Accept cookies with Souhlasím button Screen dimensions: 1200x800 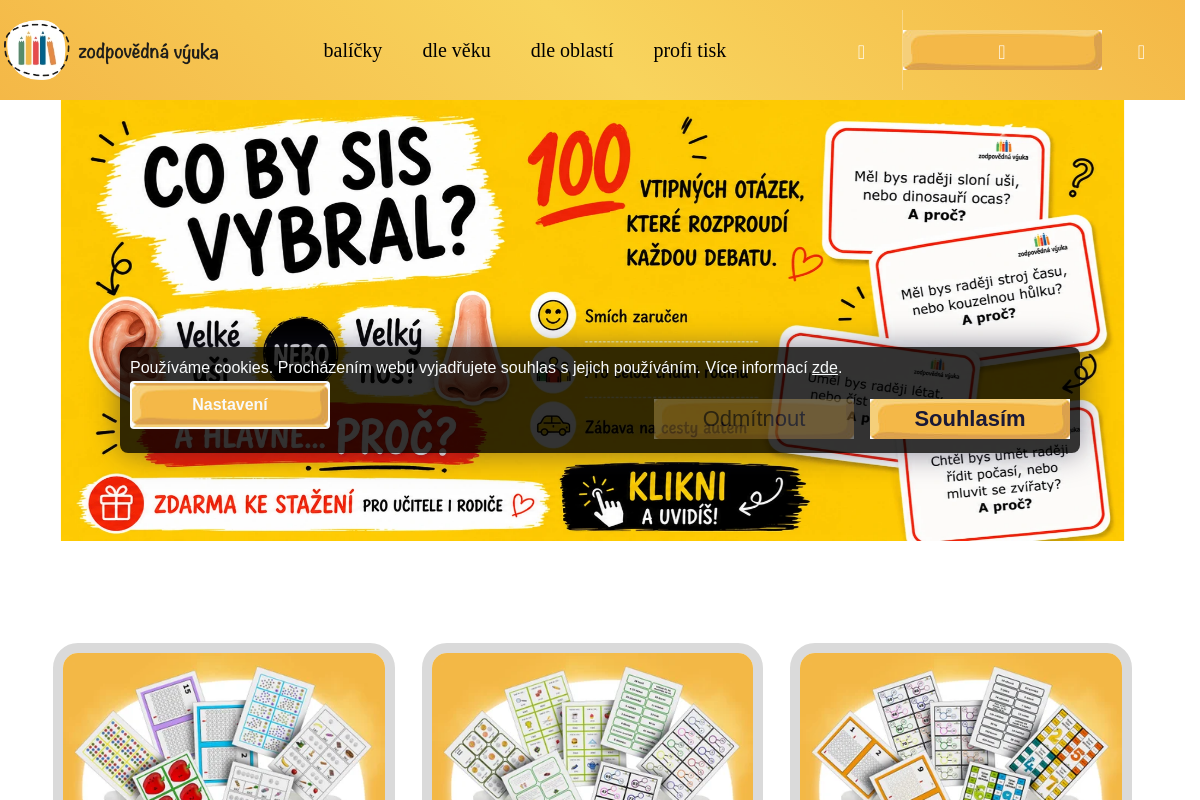pyautogui.click(x=970, y=419)
